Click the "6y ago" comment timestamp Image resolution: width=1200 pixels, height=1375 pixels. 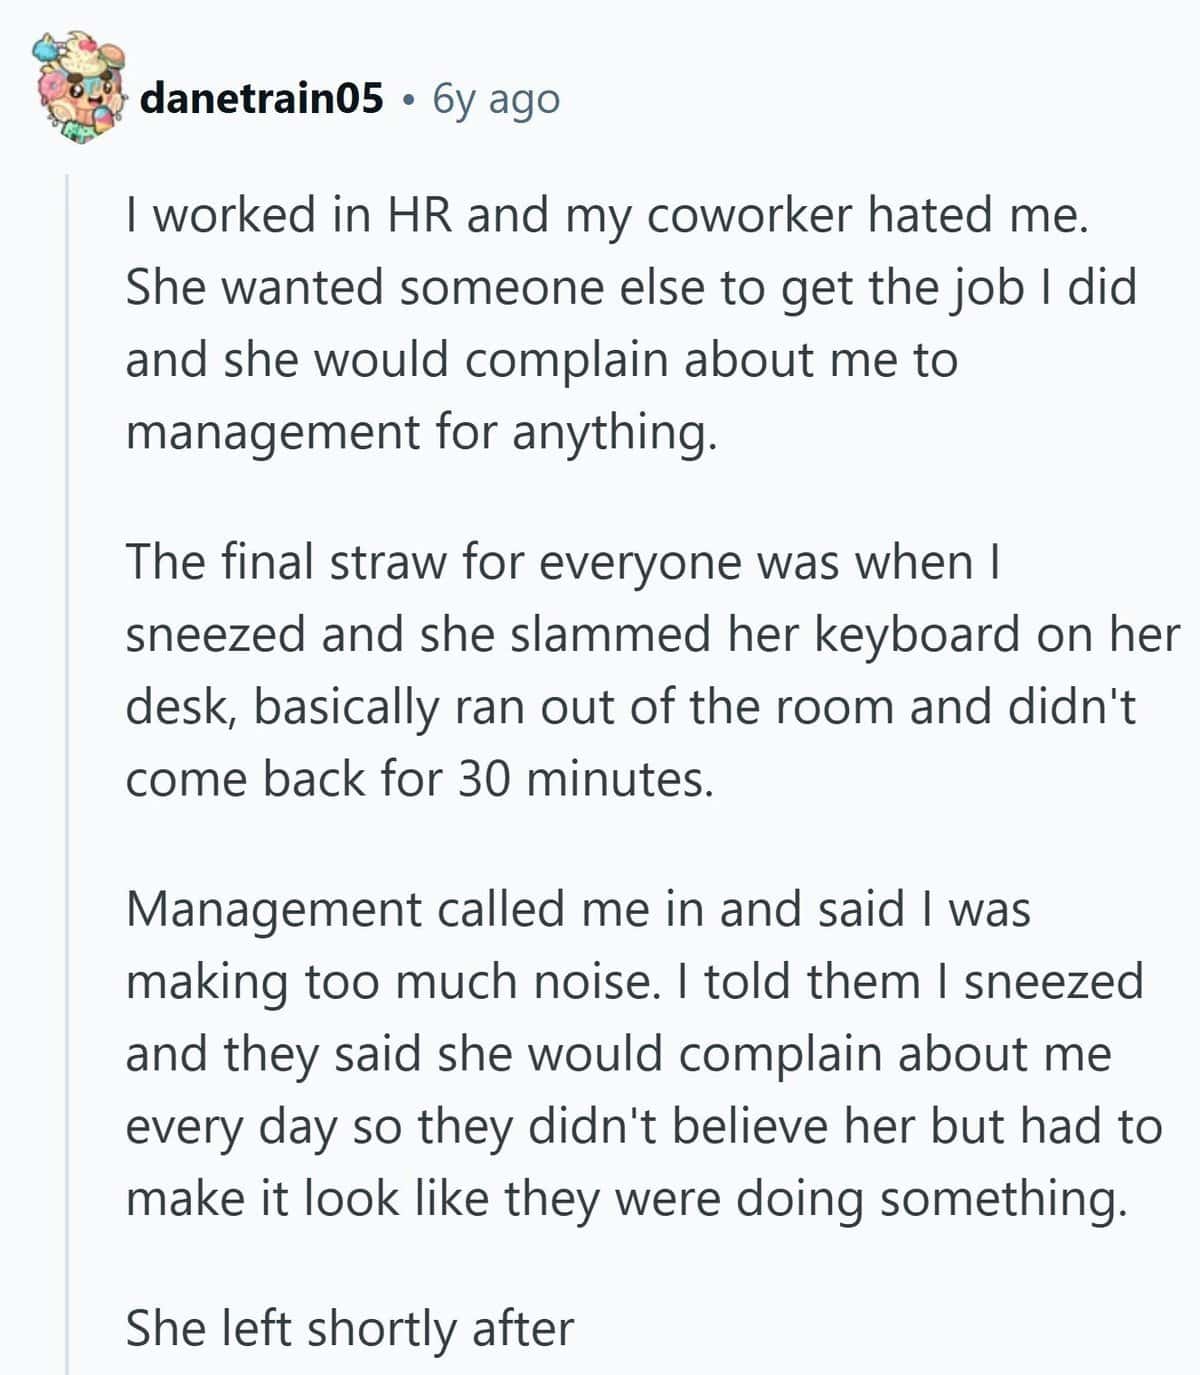(x=497, y=99)
